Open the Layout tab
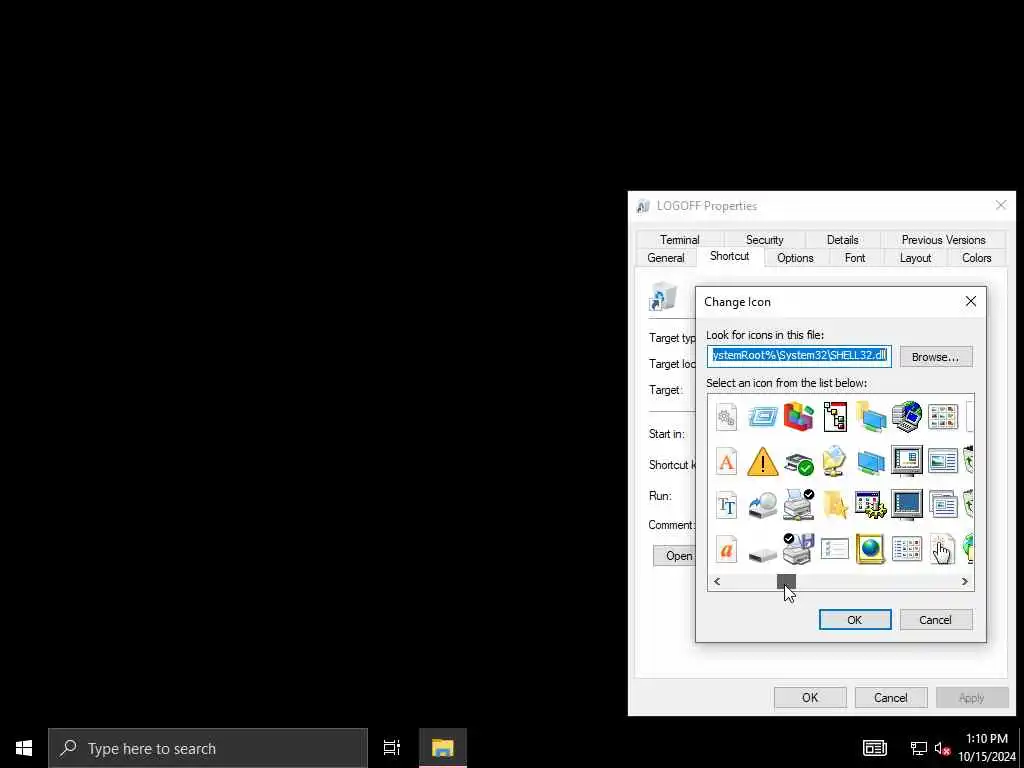This screenshot has height=768, width=1024. 915,258
